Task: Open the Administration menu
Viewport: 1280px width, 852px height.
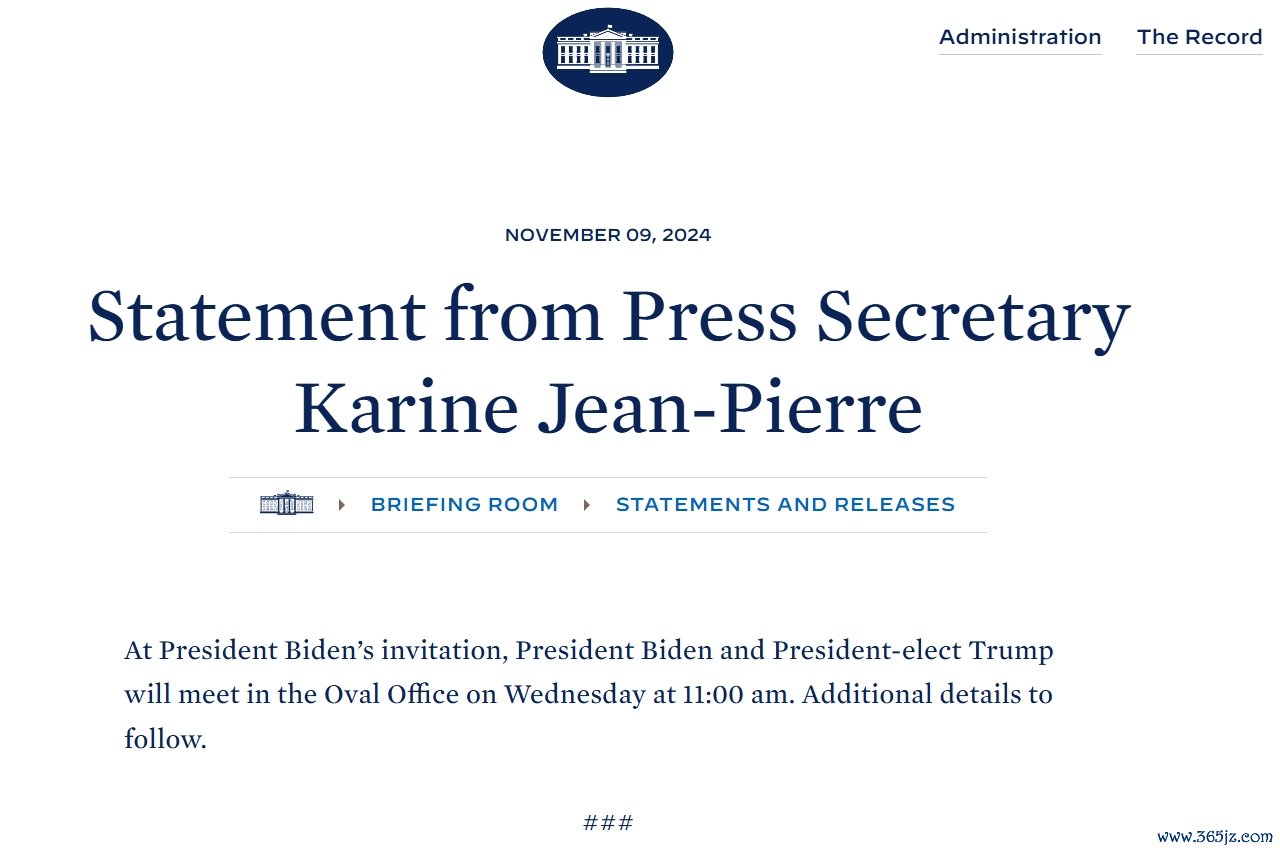Action: pos(1020,37)
